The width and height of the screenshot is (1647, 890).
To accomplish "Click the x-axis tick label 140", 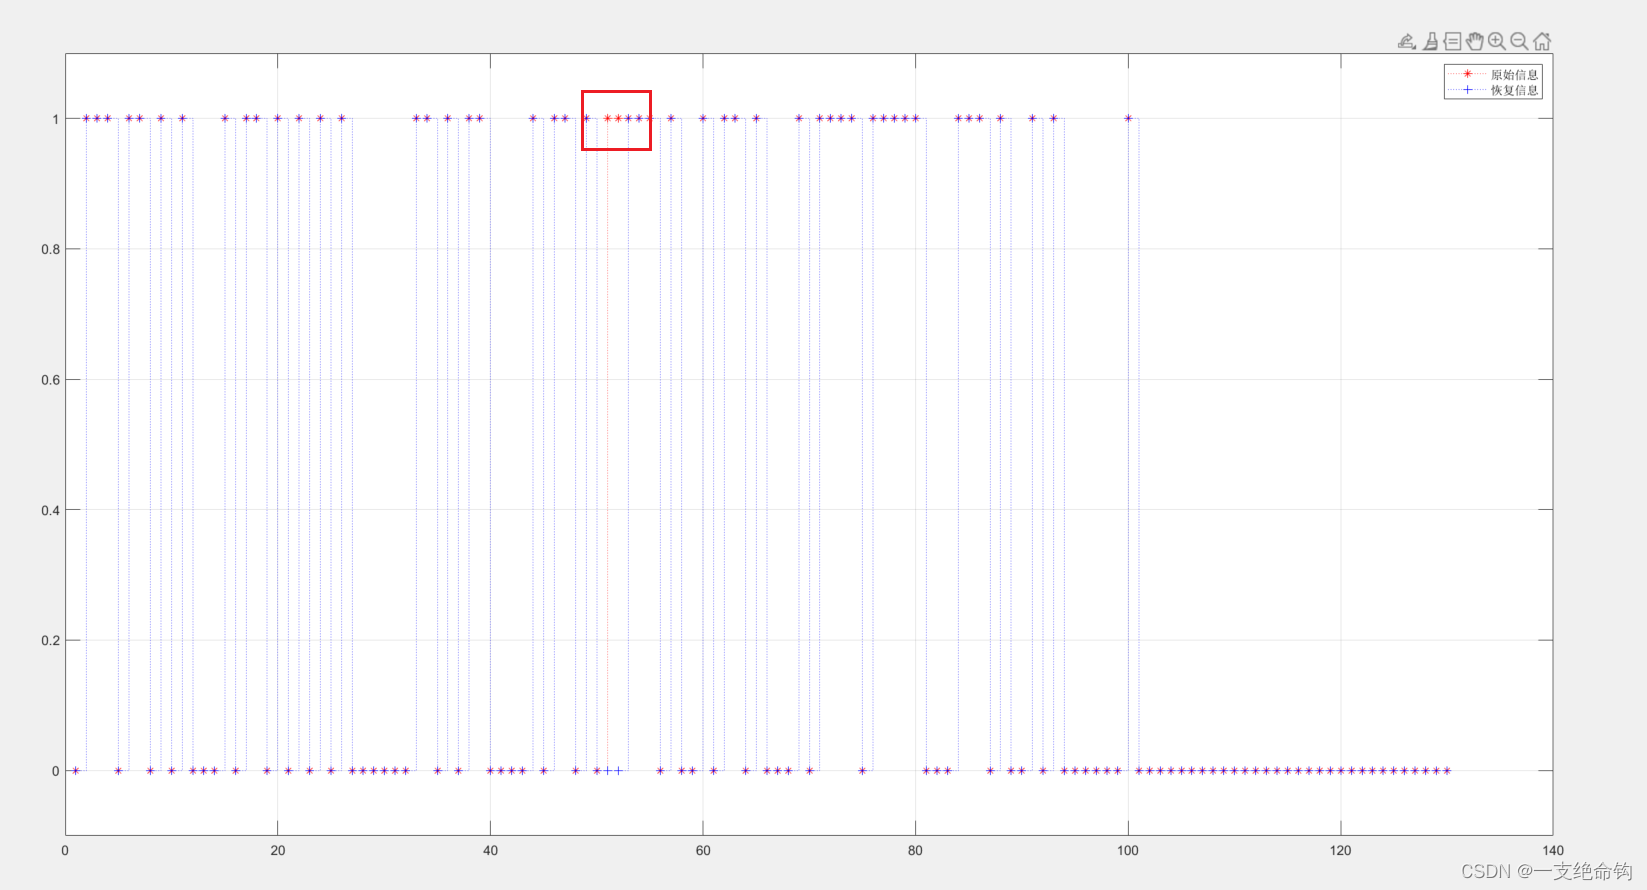I will pyautogui.click(x=1553, y=850).
